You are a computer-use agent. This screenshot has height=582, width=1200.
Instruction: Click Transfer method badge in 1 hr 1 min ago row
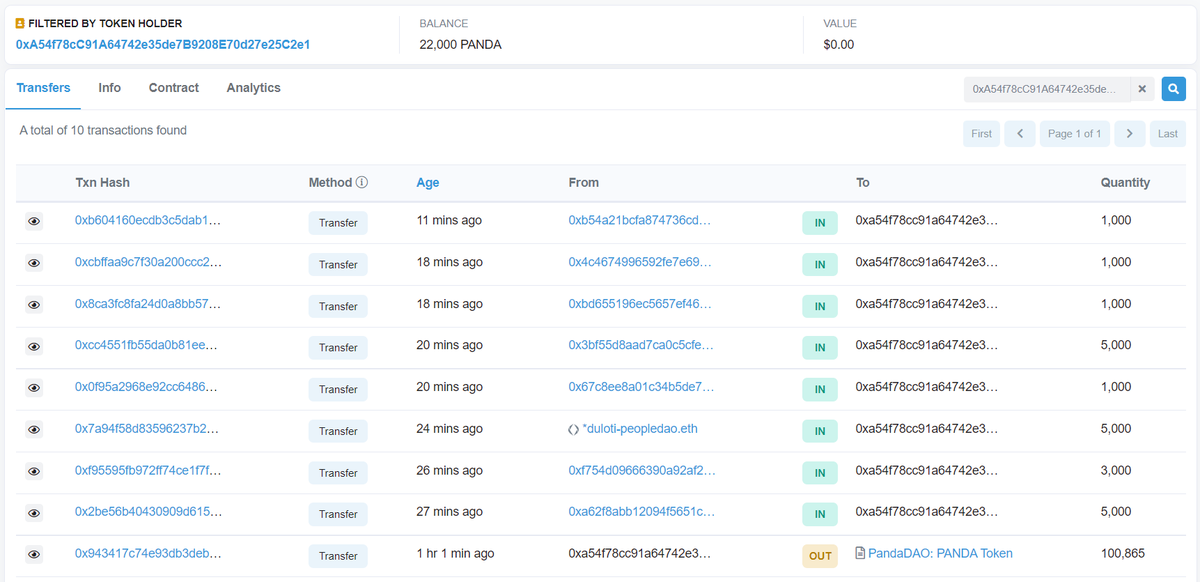coord(338,556)
